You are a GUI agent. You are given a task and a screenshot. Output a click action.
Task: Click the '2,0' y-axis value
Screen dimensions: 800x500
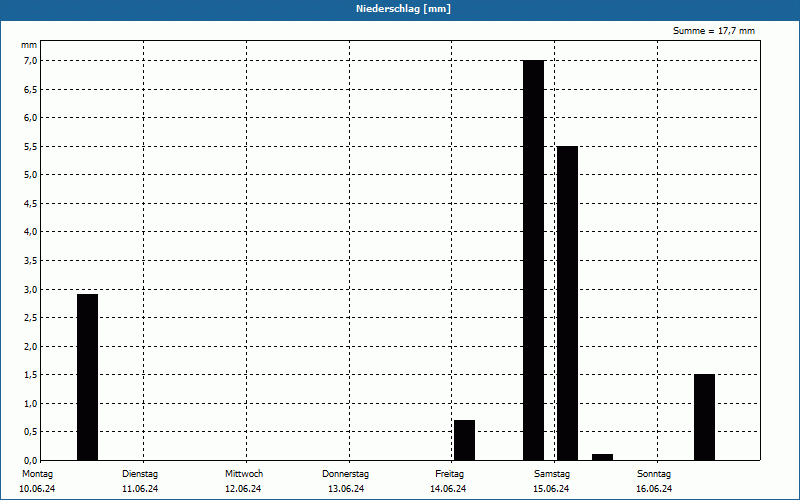pyautogui.click(x=31, y=346)
